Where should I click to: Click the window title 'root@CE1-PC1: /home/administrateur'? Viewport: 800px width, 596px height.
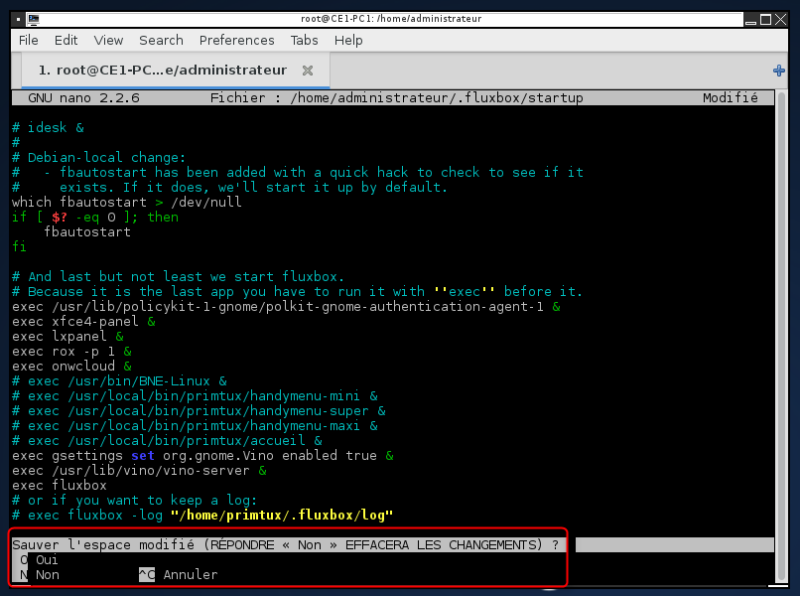click(391, 19)
